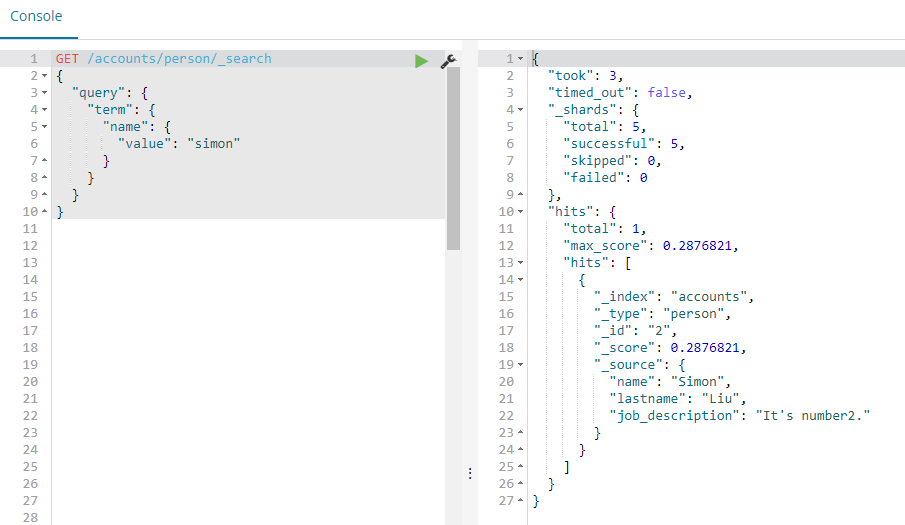905x525 pixels.
Task: Click "value" key in request body
Action: tap(144, 144)
